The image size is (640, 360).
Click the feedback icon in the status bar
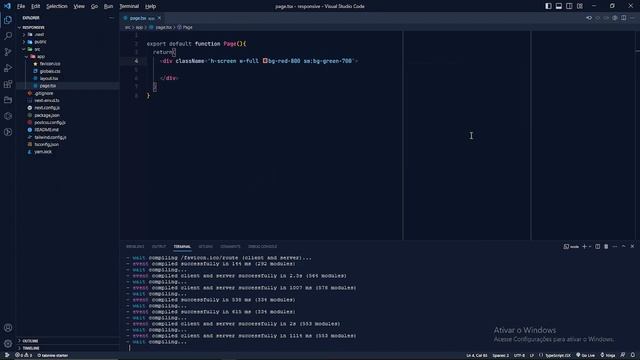(x=623, y=355)
